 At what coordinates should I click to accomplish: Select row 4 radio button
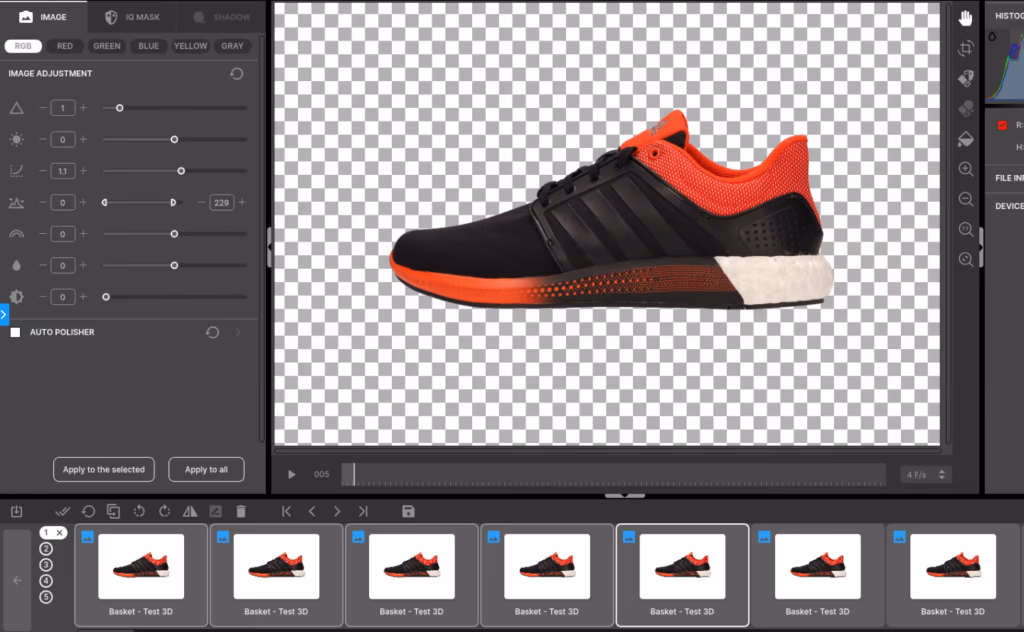click(x=46, y=580)
